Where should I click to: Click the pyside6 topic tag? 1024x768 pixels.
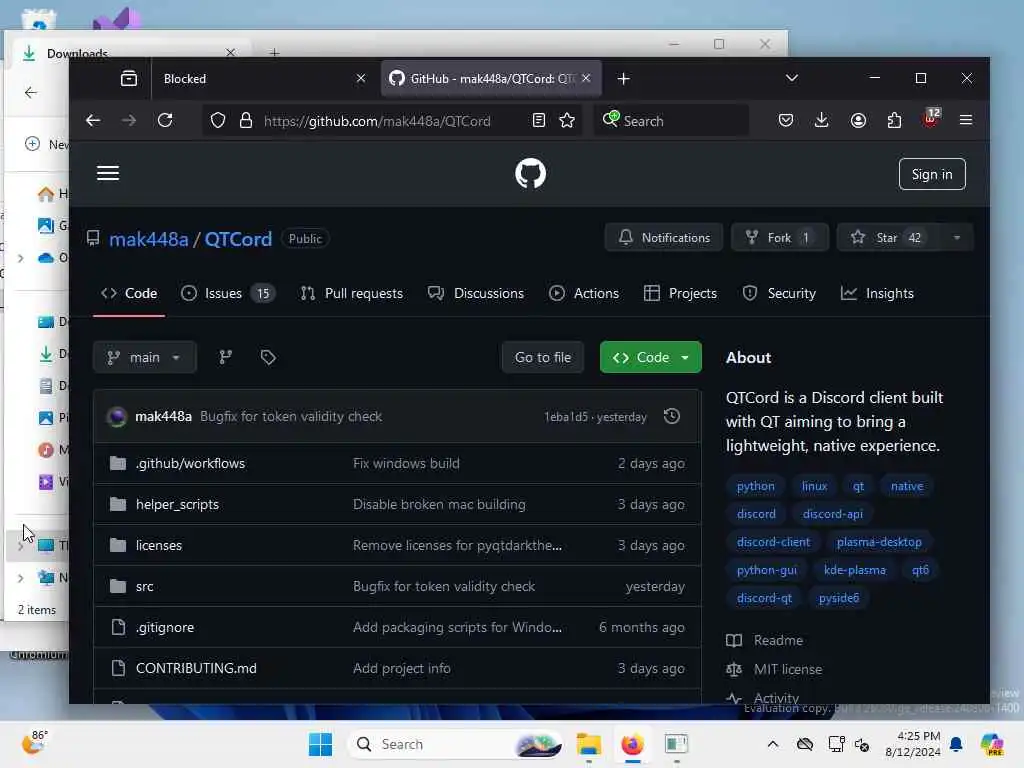click(839, 598)
